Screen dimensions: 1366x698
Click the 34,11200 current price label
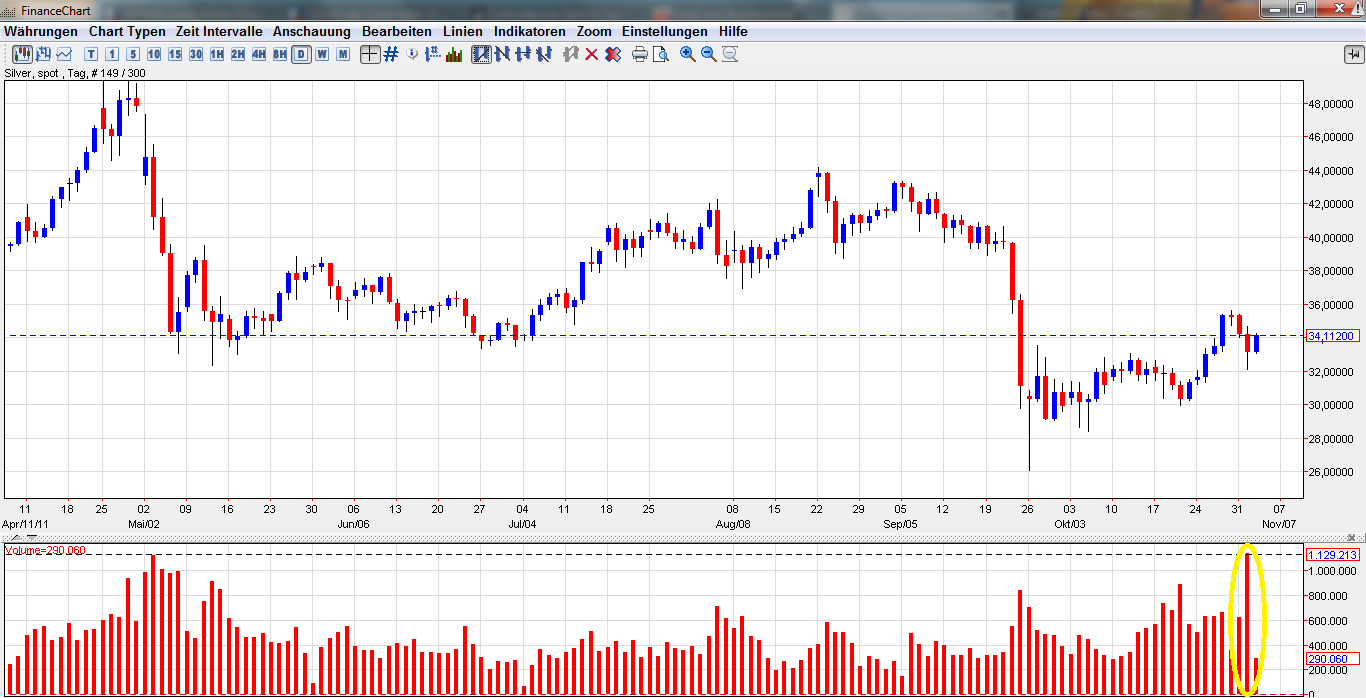1332,336
